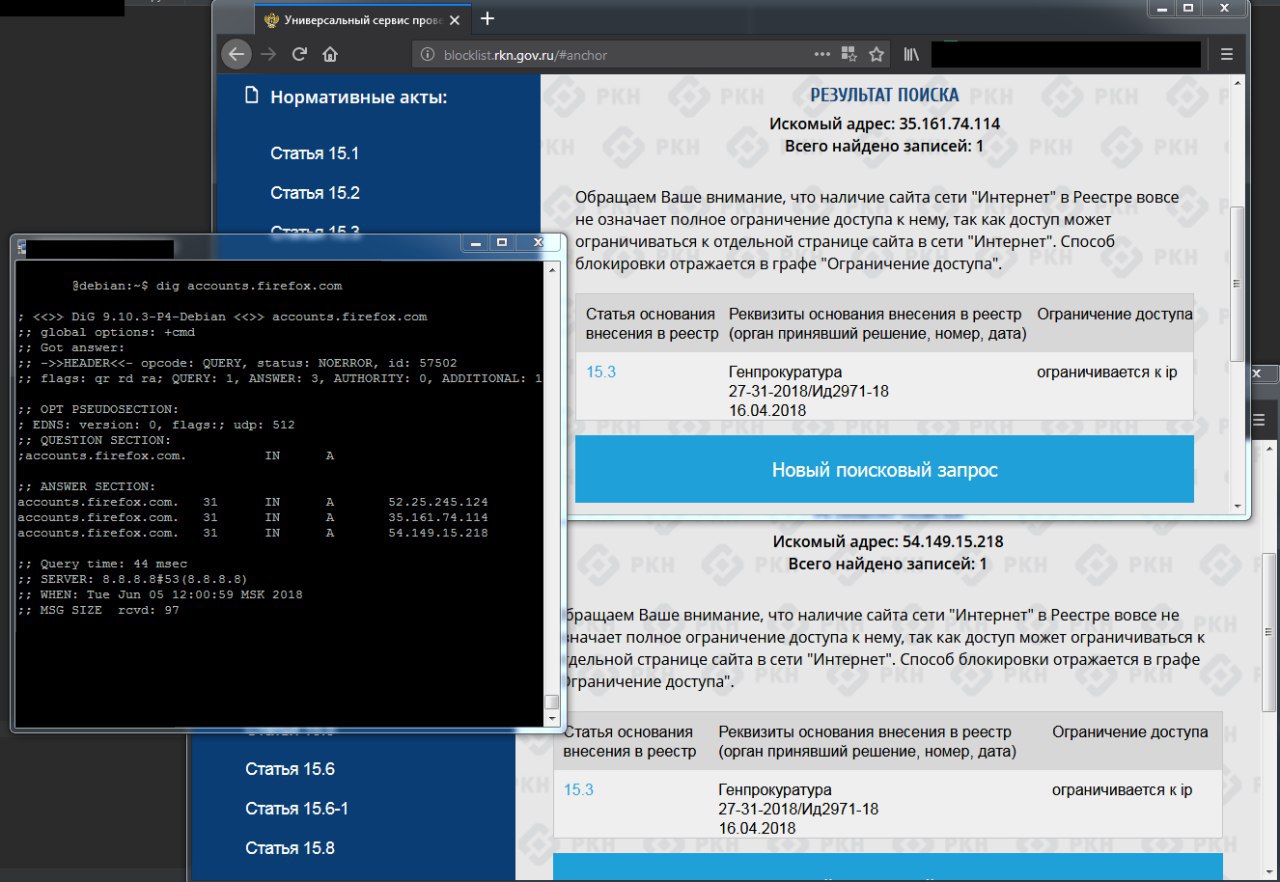Open a new tab with the plus button

pos(487,19)
